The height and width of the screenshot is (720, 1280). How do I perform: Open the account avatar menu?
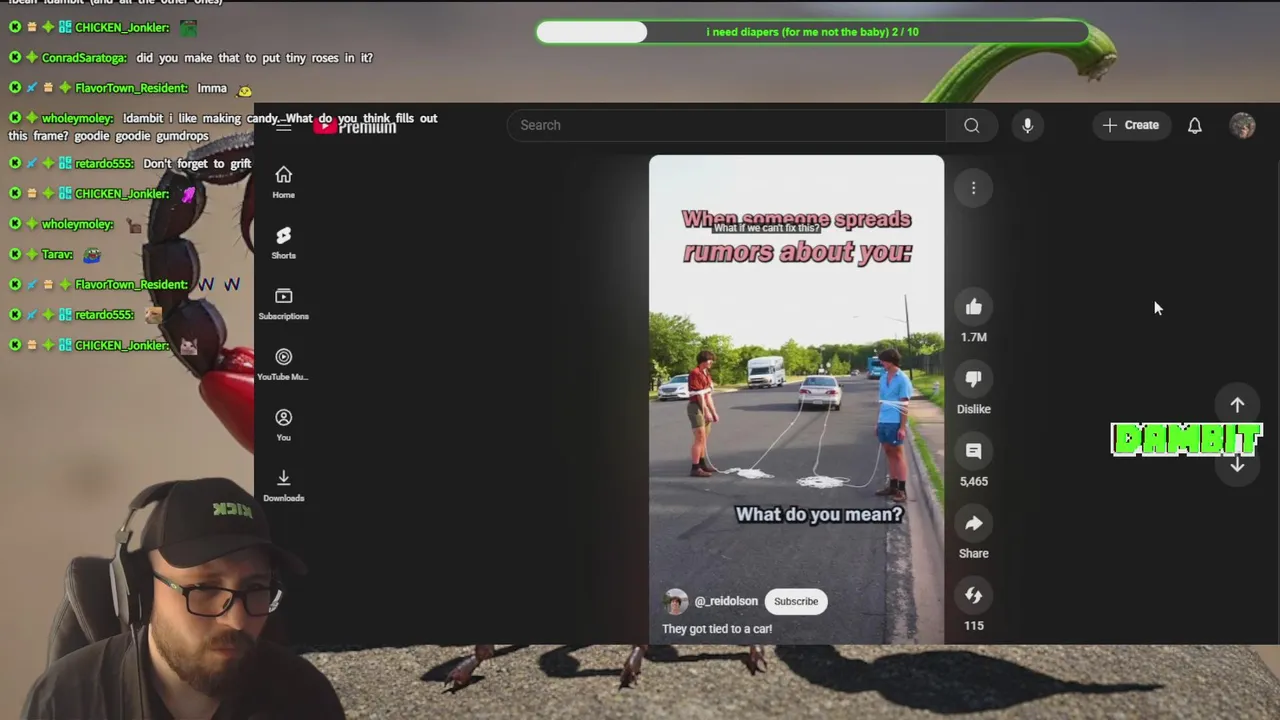(1242, 125)
